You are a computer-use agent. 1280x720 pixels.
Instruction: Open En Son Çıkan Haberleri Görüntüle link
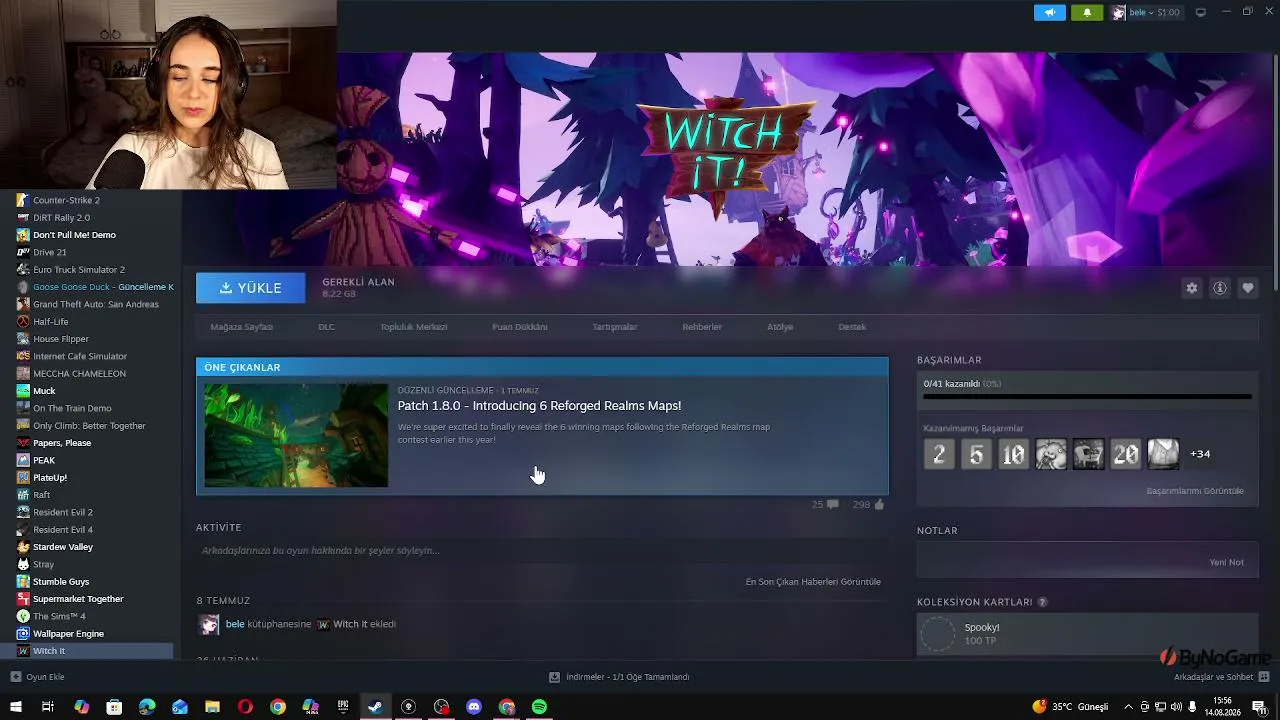(813, 582)
